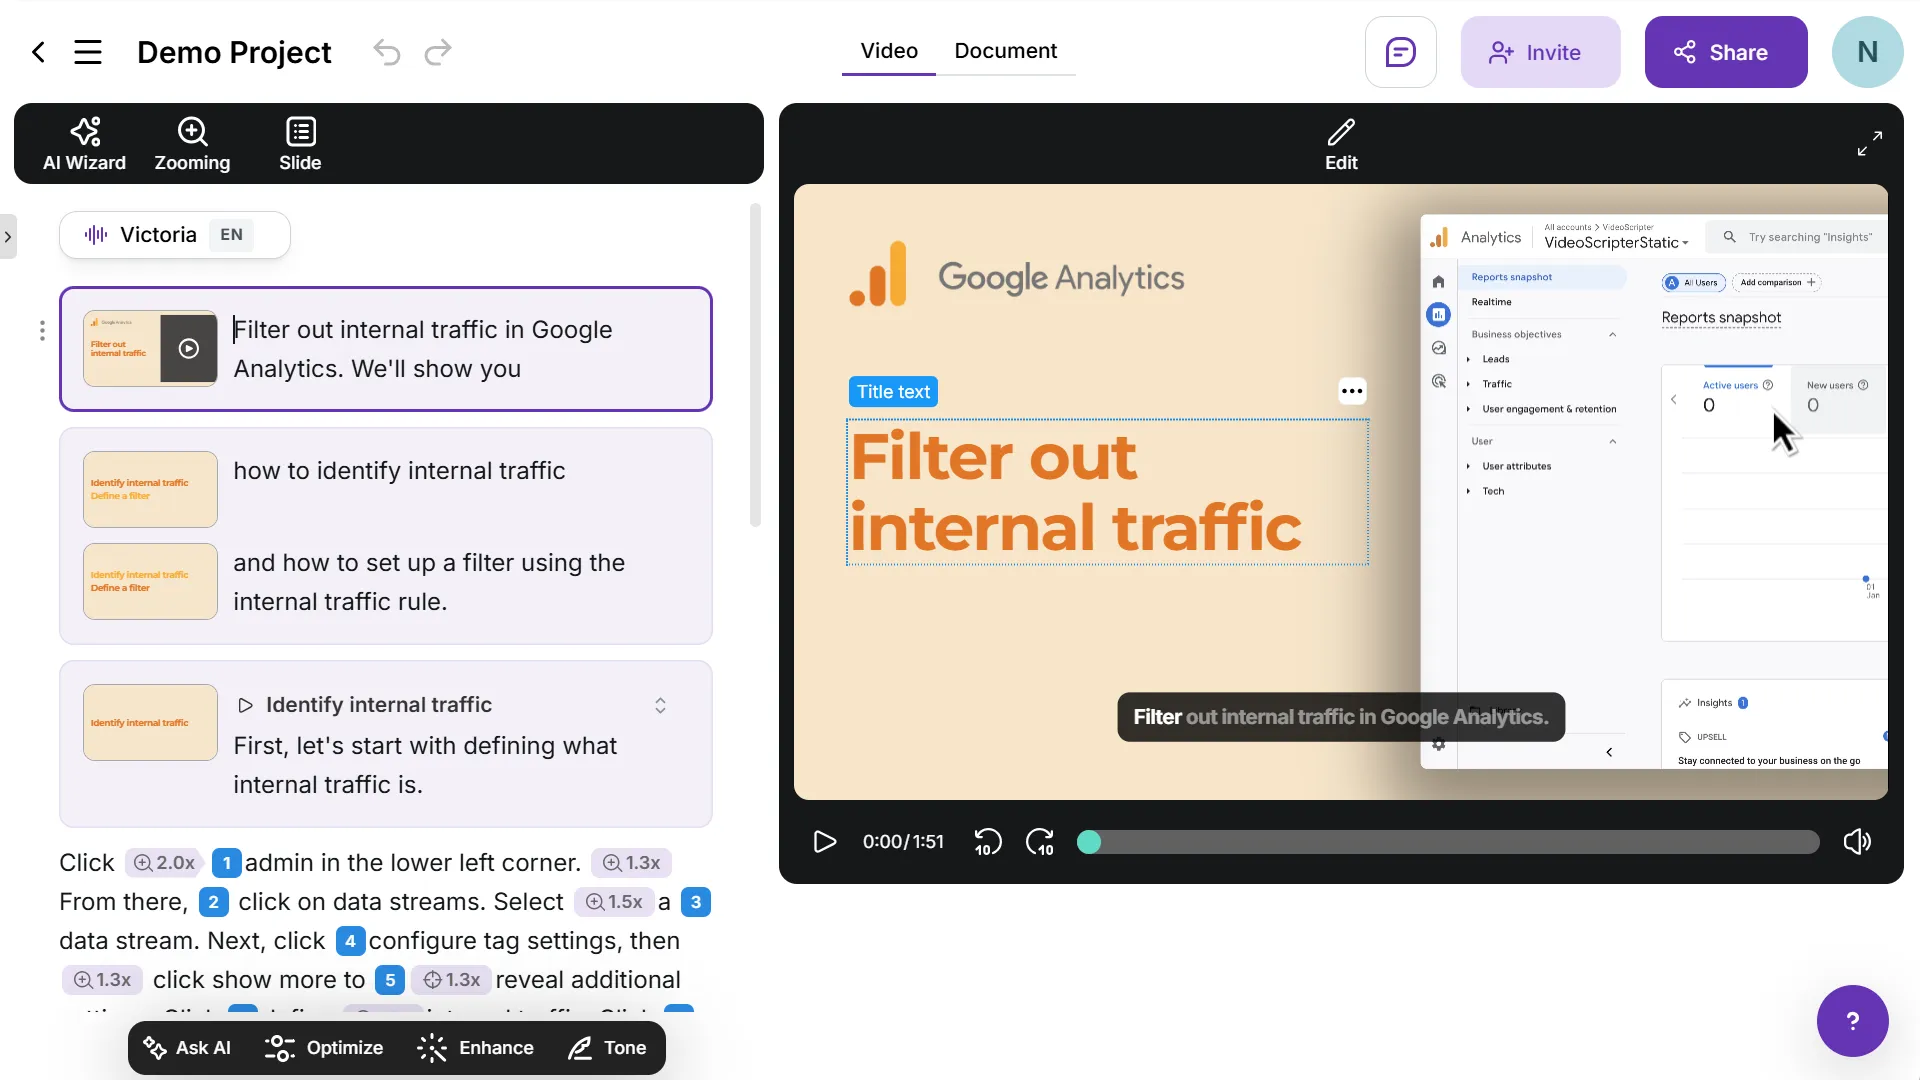
Task: Open the user avatar N menu
Action: pyautogui.click(x=1867, y=52)
